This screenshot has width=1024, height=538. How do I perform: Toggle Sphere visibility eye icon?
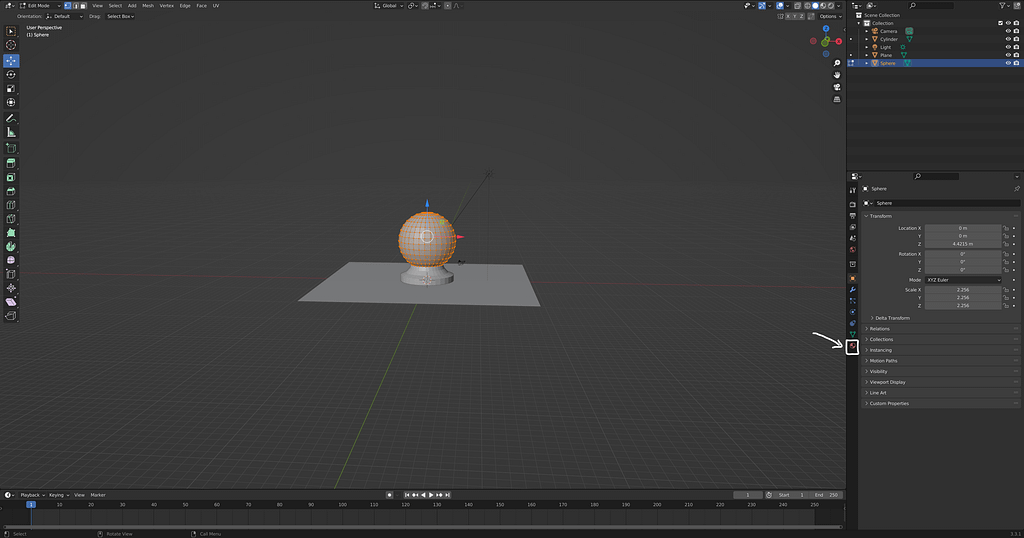click(1008, 63)
